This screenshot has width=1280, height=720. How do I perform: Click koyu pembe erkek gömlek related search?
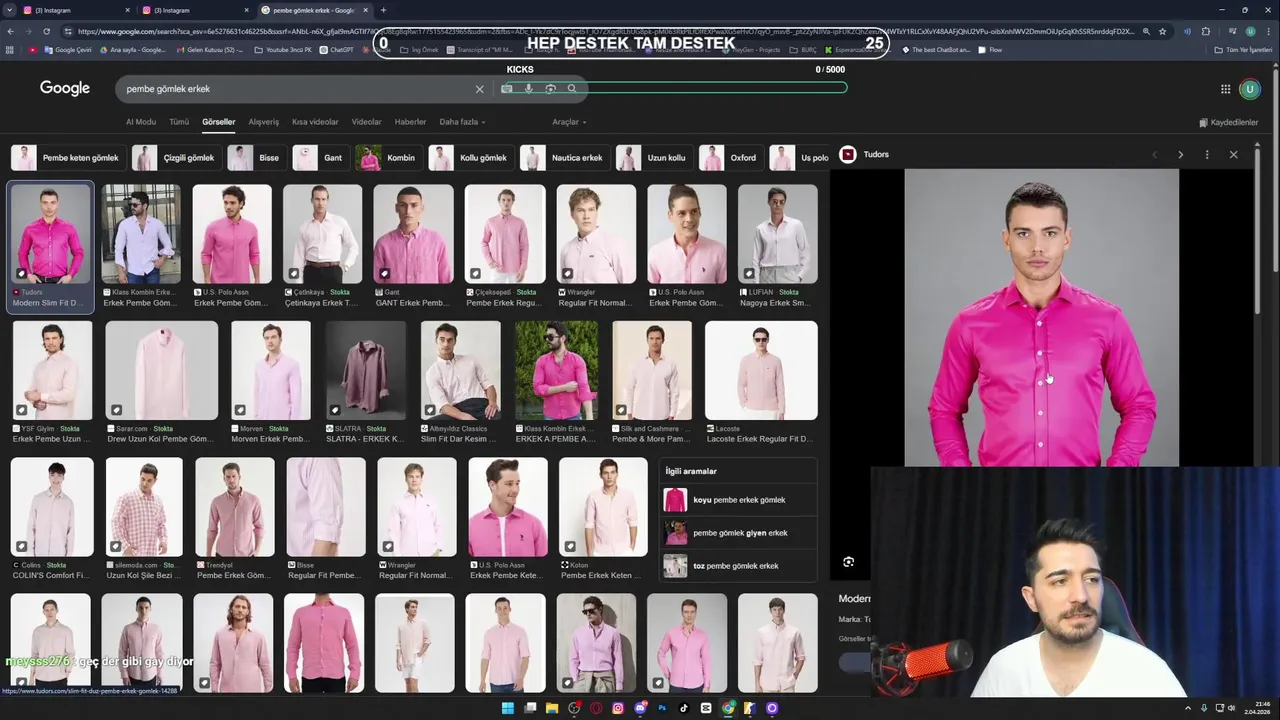tap(738, 500)
